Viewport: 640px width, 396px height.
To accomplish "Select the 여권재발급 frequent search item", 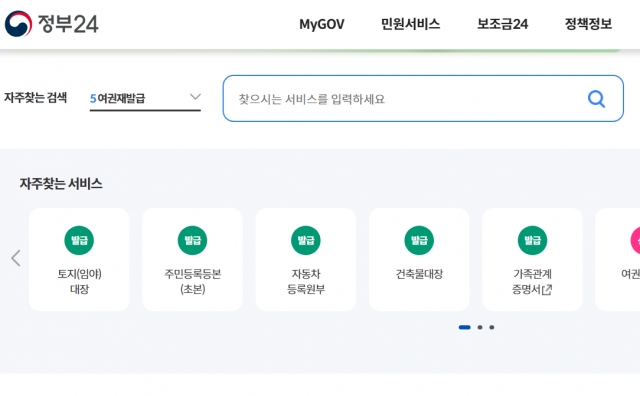I will pyautogui.click(x=118, y=98).
